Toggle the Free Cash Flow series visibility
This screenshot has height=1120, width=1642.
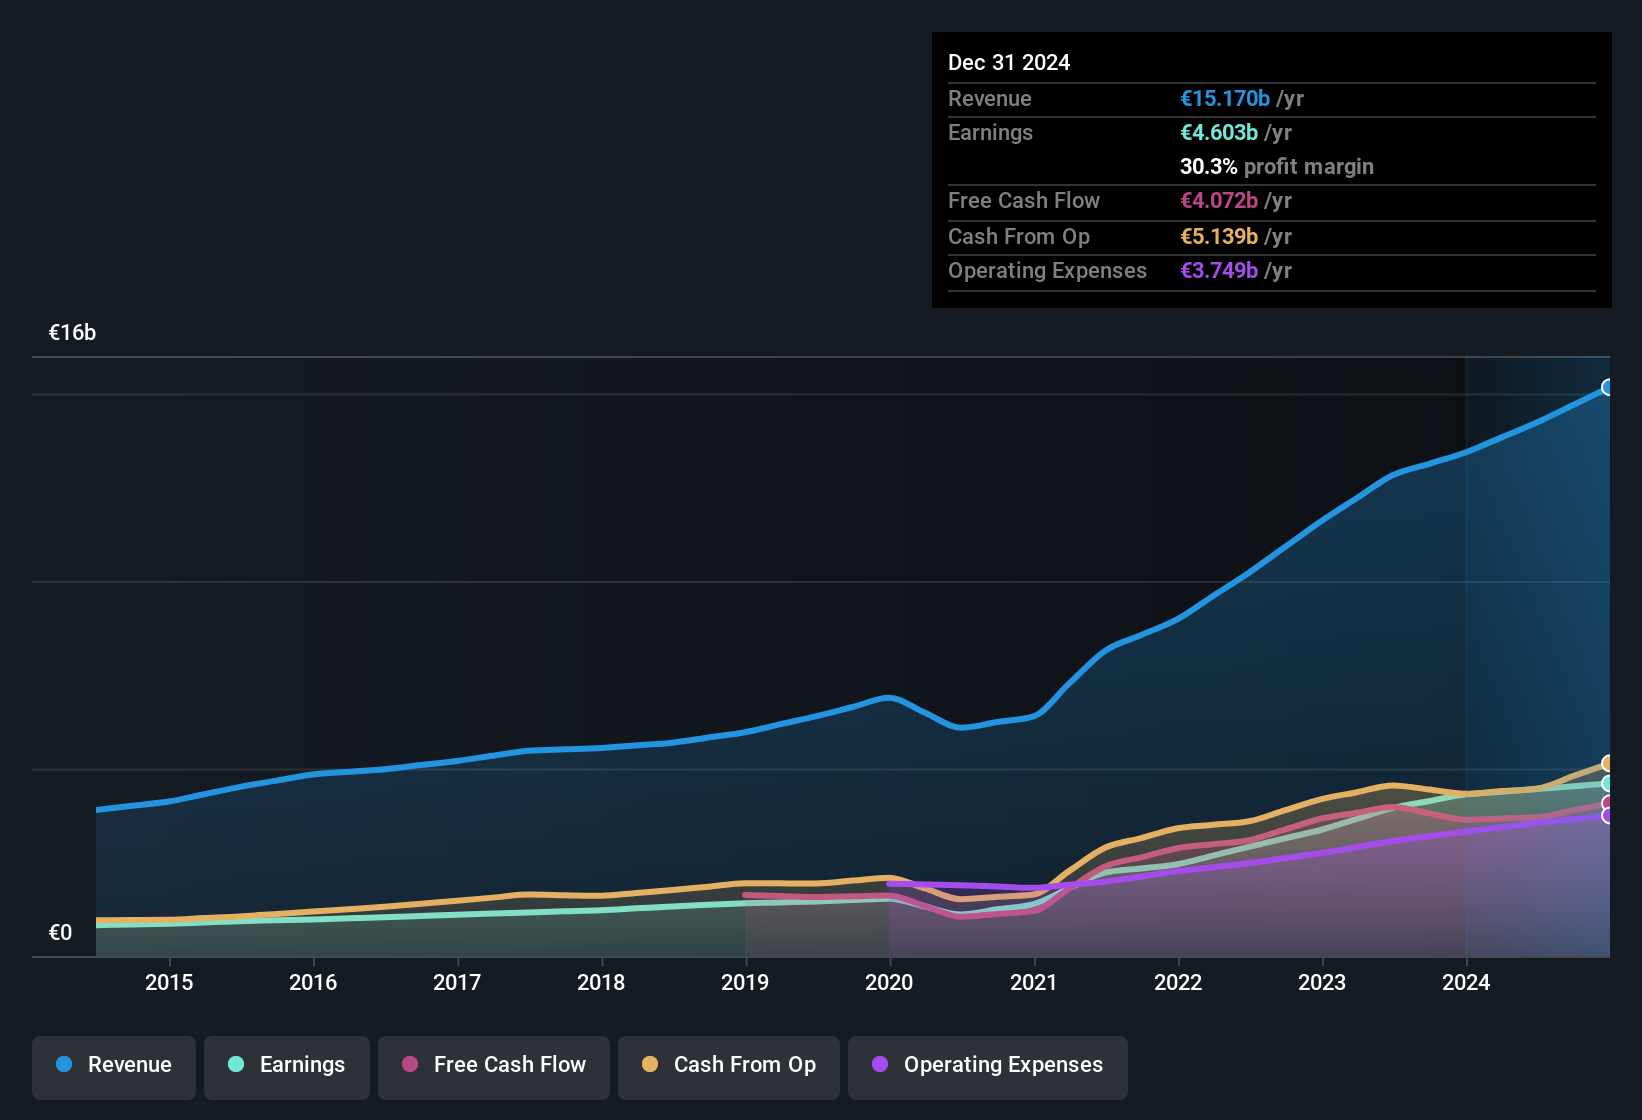point(493,1065)
